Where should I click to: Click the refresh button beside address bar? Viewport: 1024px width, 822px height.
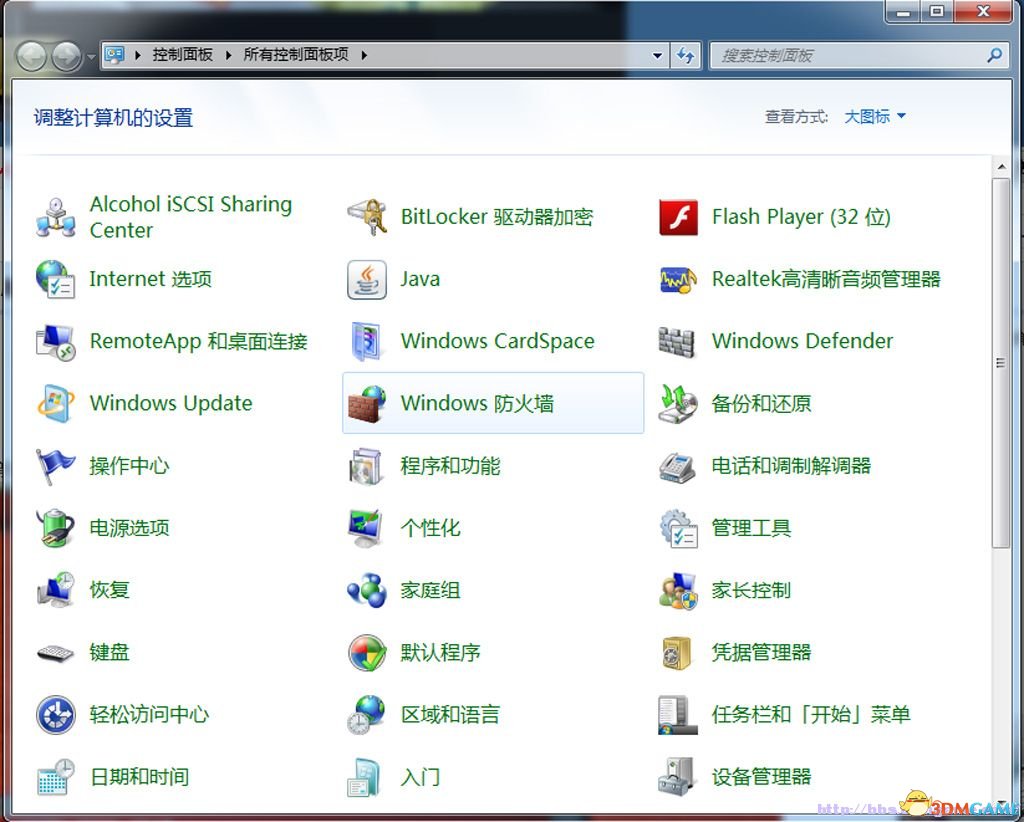click(685, 55)
